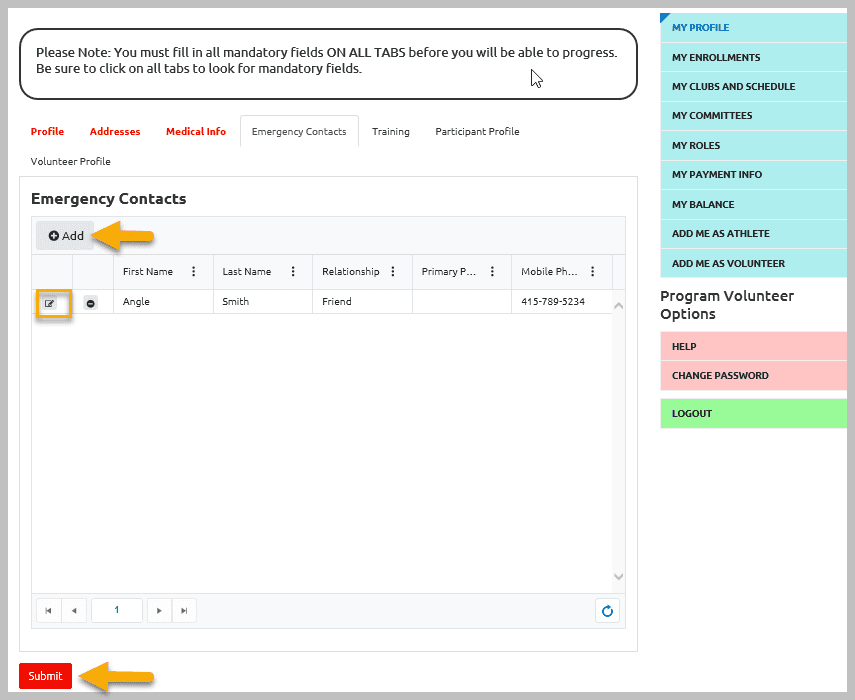Select Add Me As Athlete
Screen dimensions: 855x700
(x=754, y=234)
